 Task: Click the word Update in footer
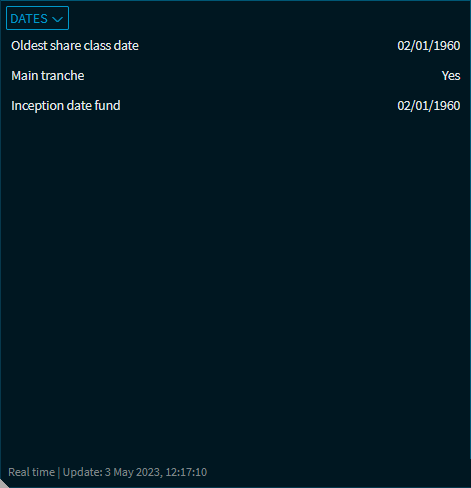(x=82, y=472)
